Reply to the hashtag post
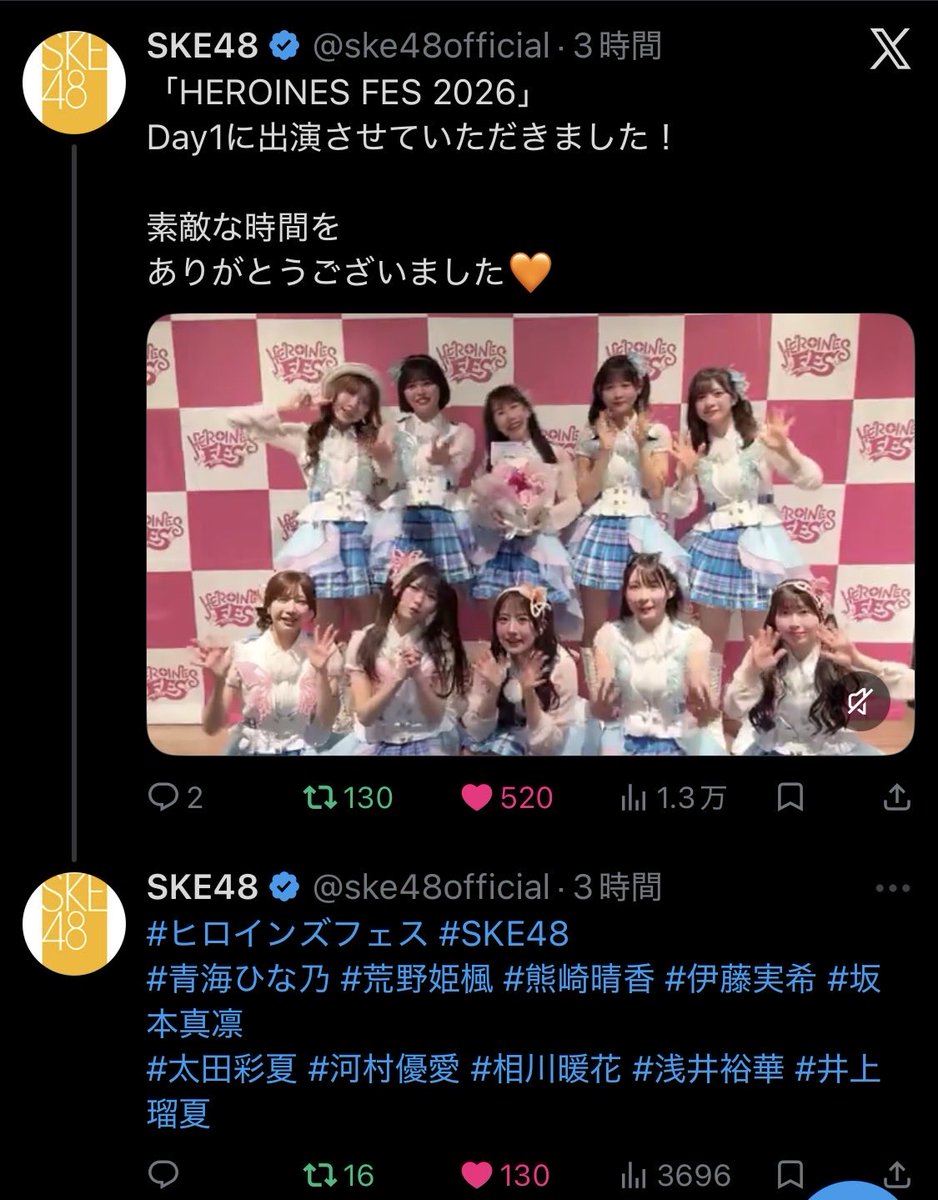The height and width of the screenshot is (1200, 938). click(162, 1174)
